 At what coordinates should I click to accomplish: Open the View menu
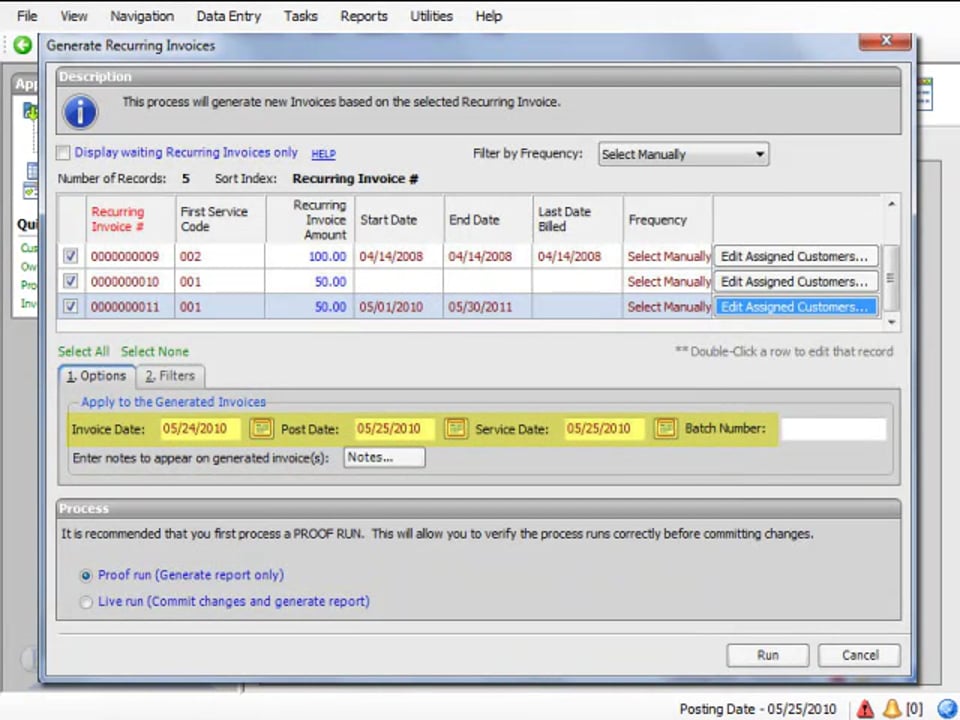(x=73, y=16)
